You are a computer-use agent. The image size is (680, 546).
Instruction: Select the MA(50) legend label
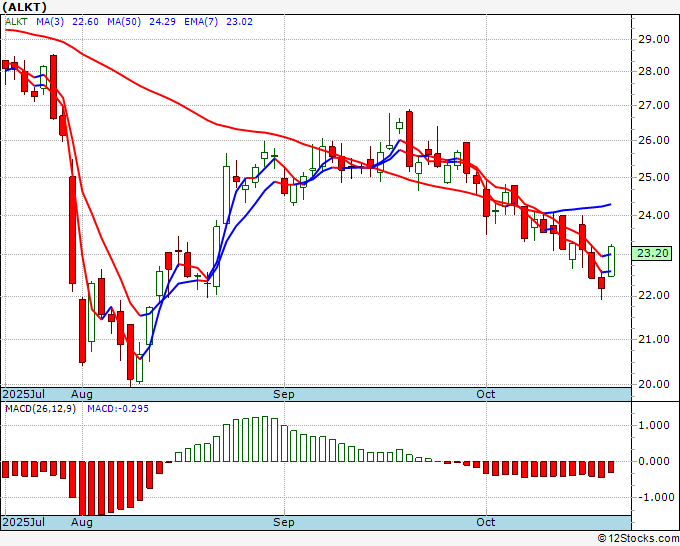(x=124, y=22)
